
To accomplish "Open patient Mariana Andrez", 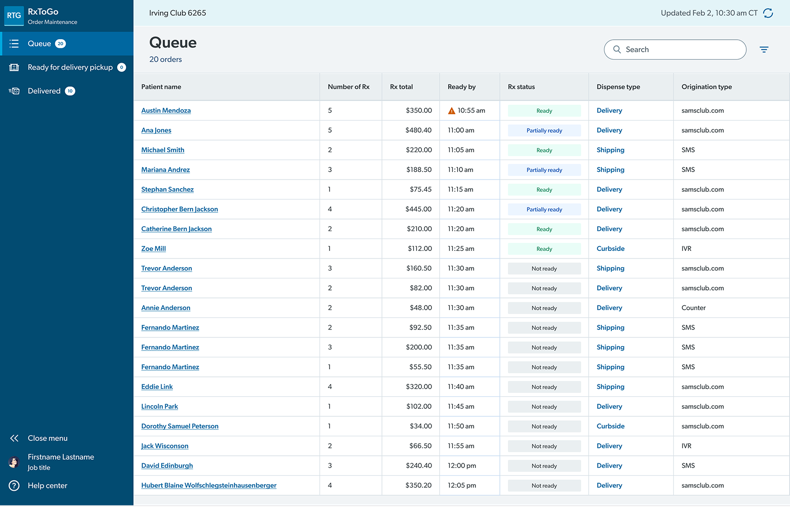I will click(165, 170).
